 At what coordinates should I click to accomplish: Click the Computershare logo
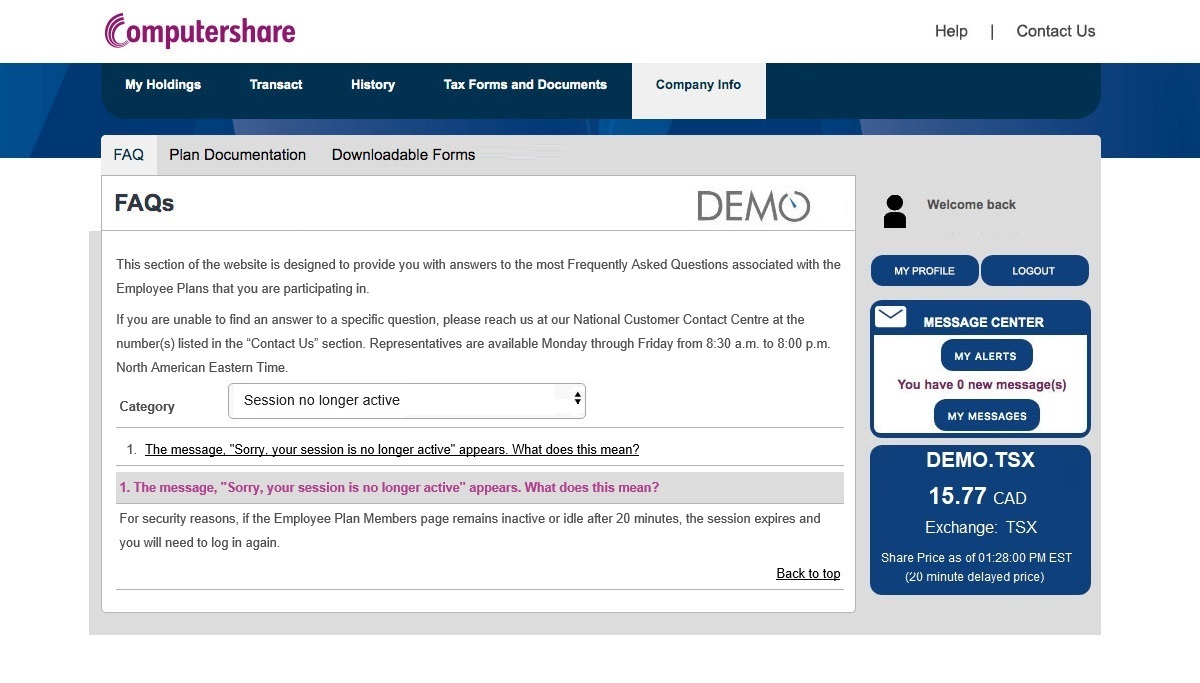[200, 31]
